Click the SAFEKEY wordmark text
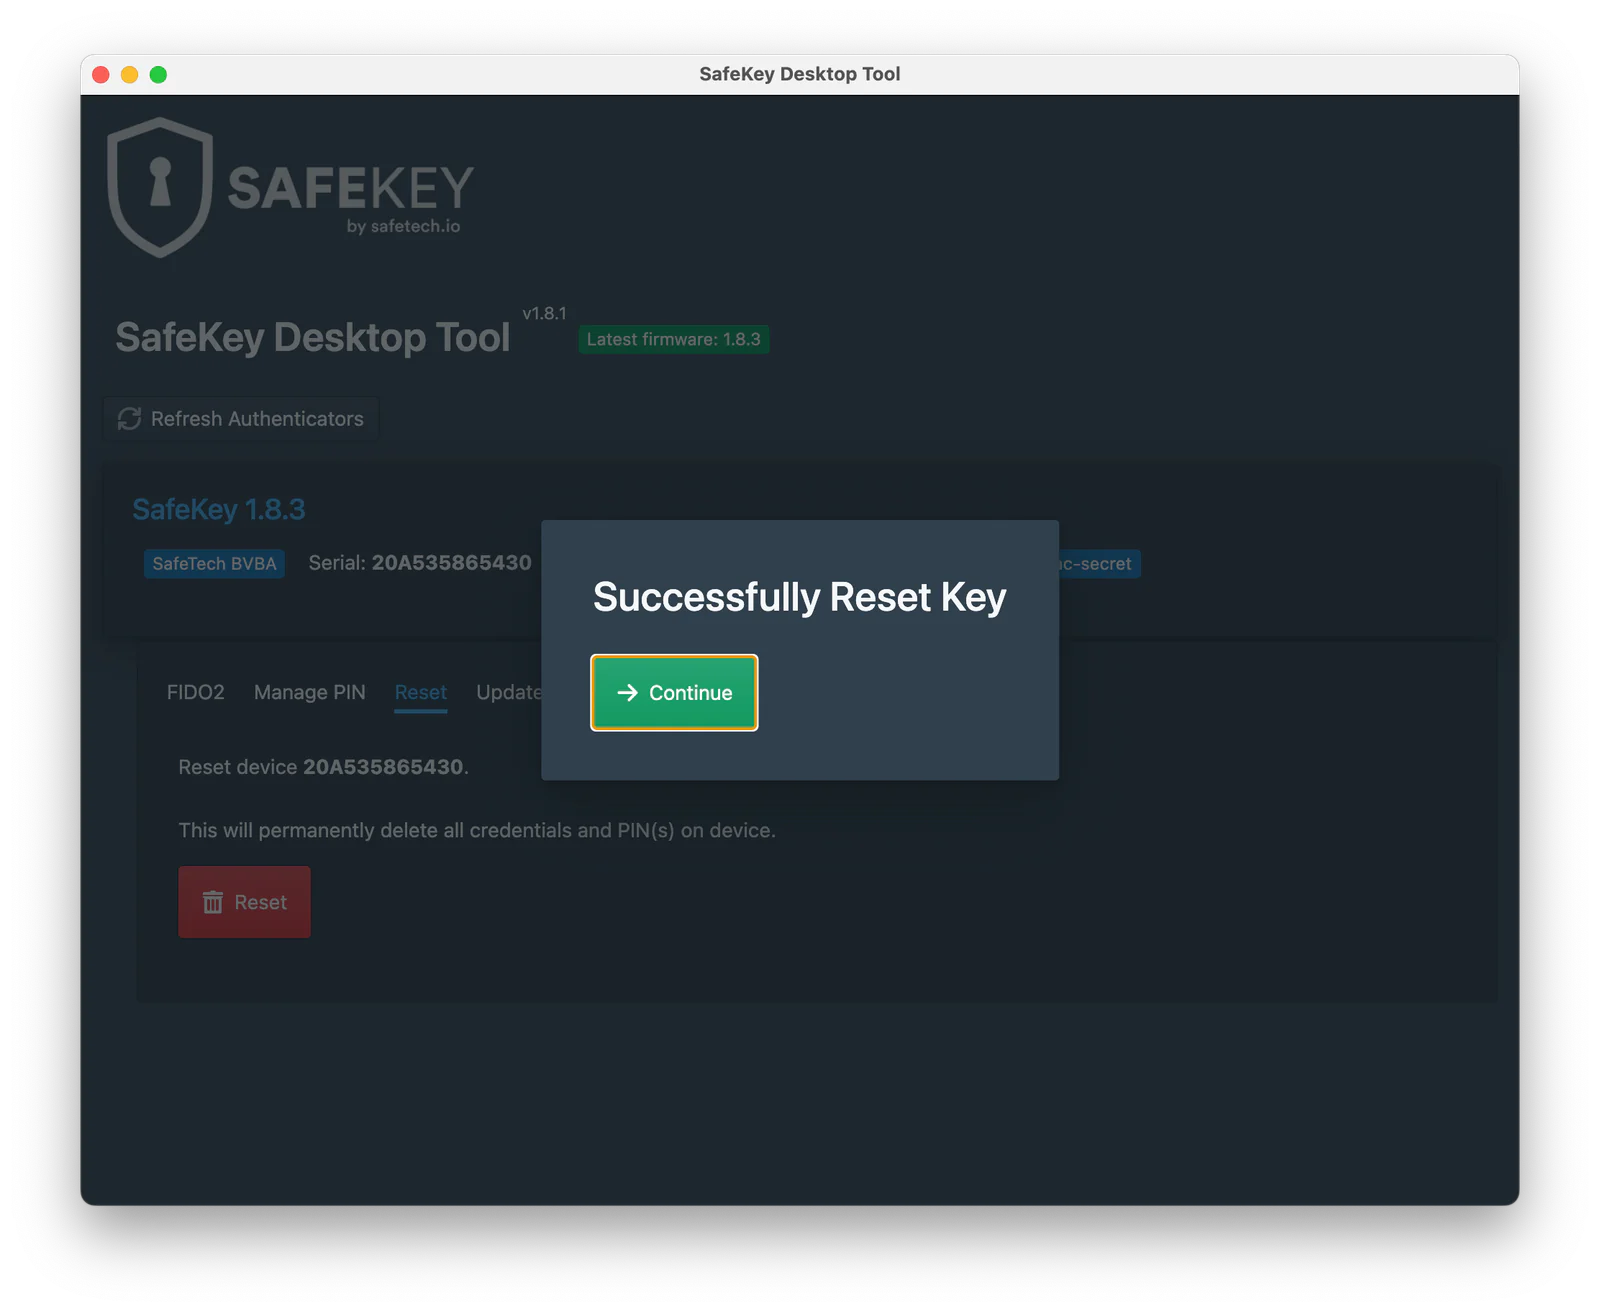The image size is (1600, 1312). pos(350,187)
